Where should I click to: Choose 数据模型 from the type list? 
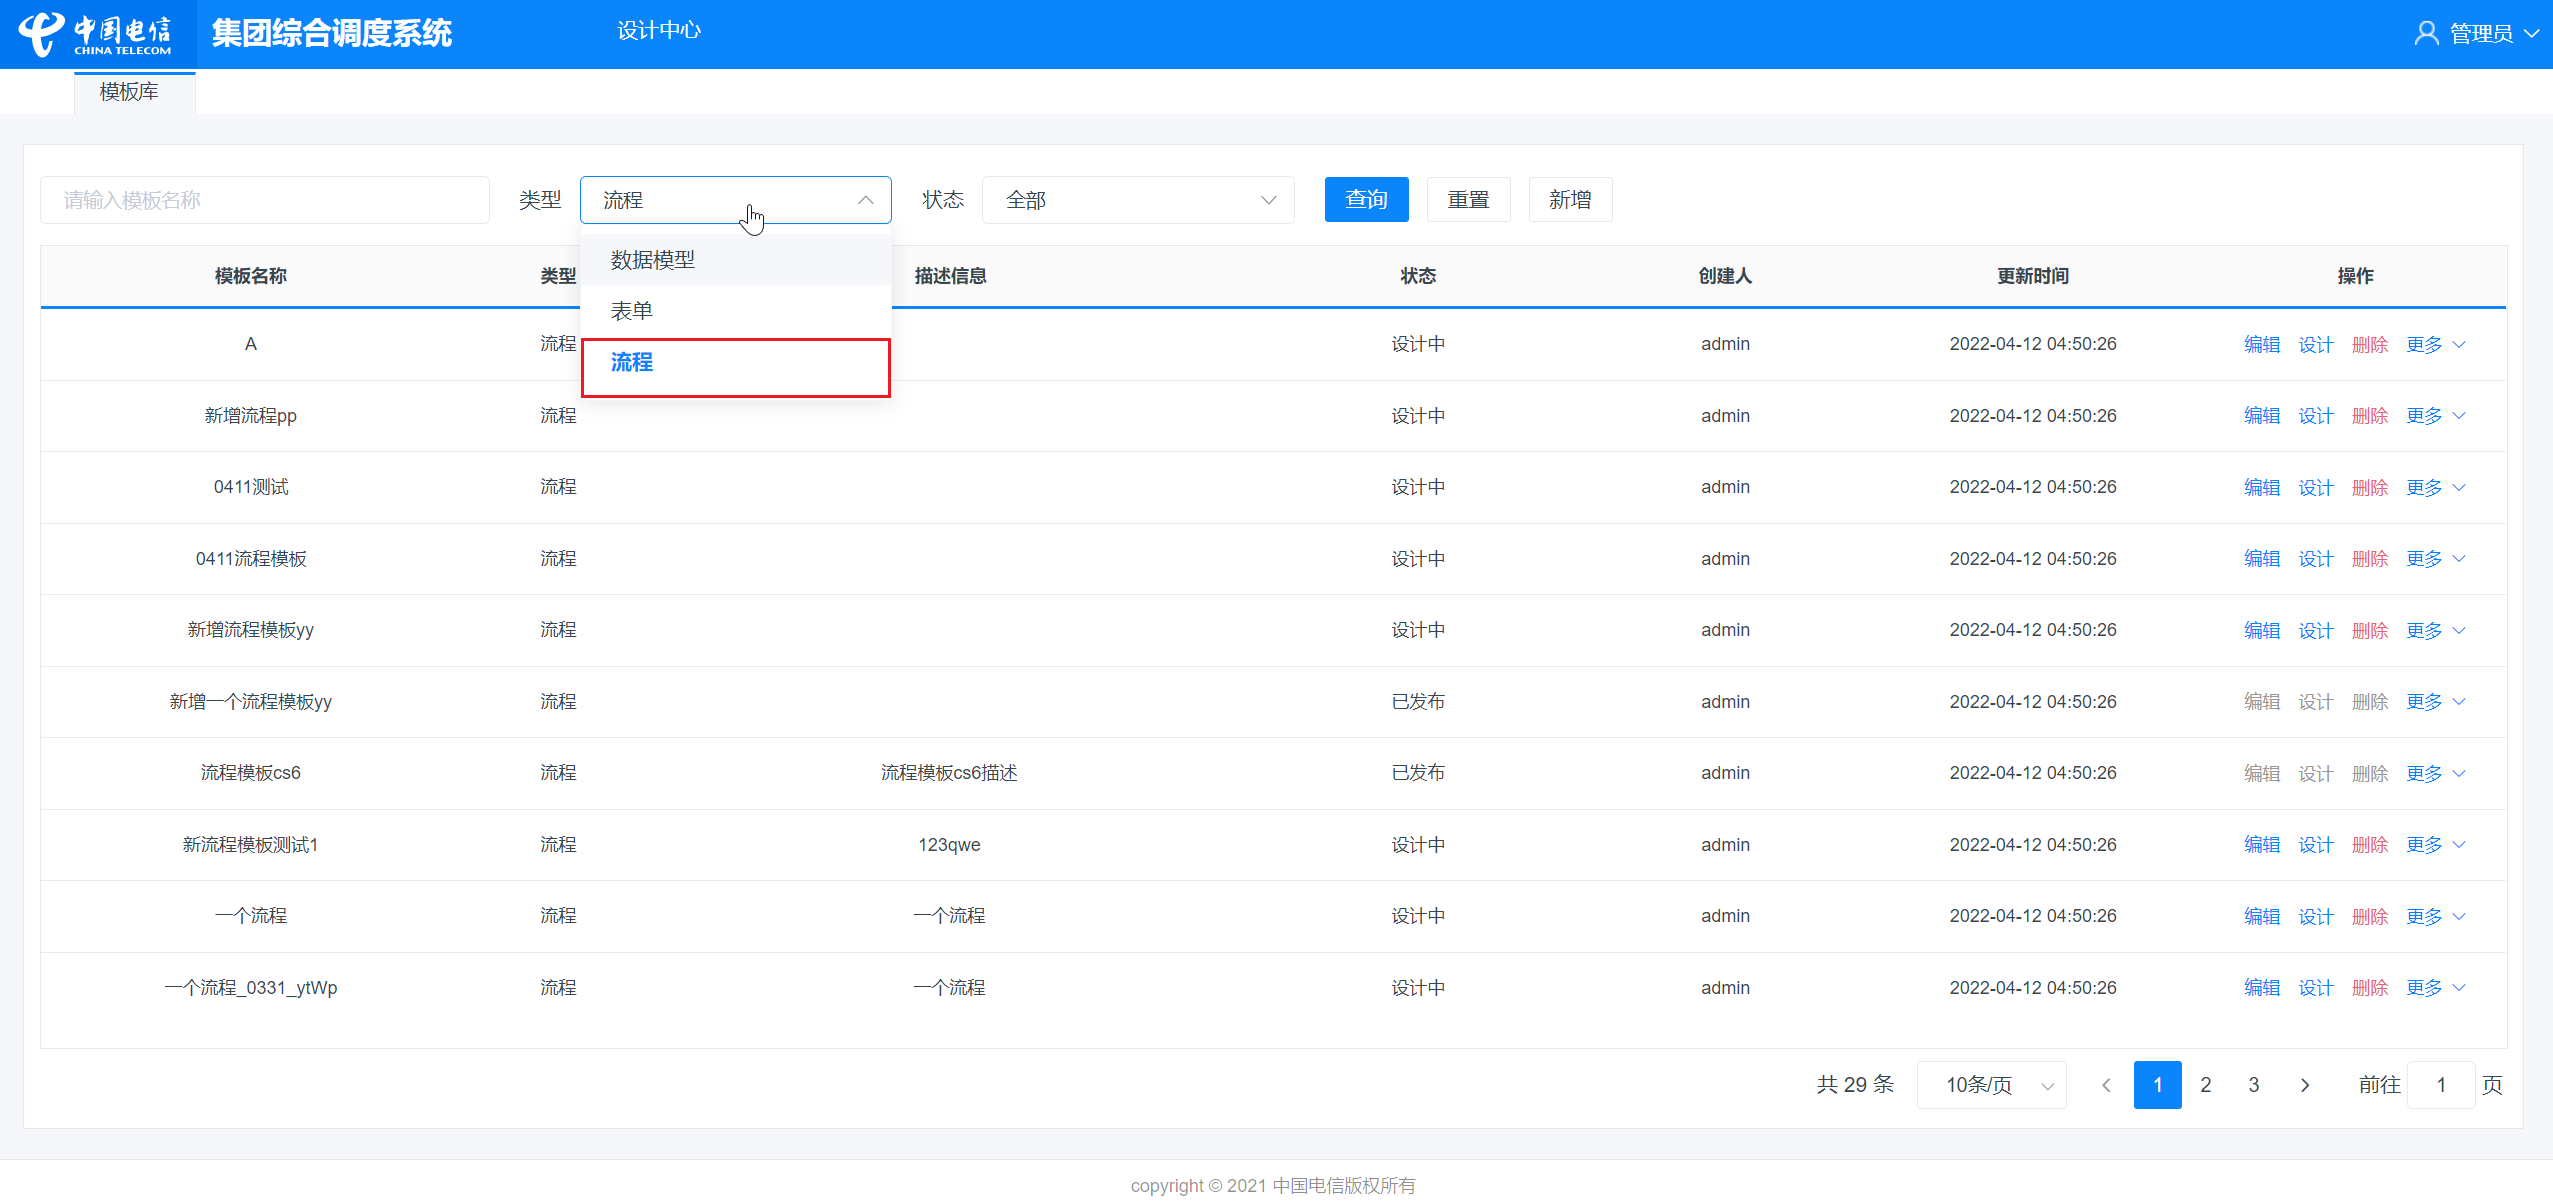[x=735, y=260]
